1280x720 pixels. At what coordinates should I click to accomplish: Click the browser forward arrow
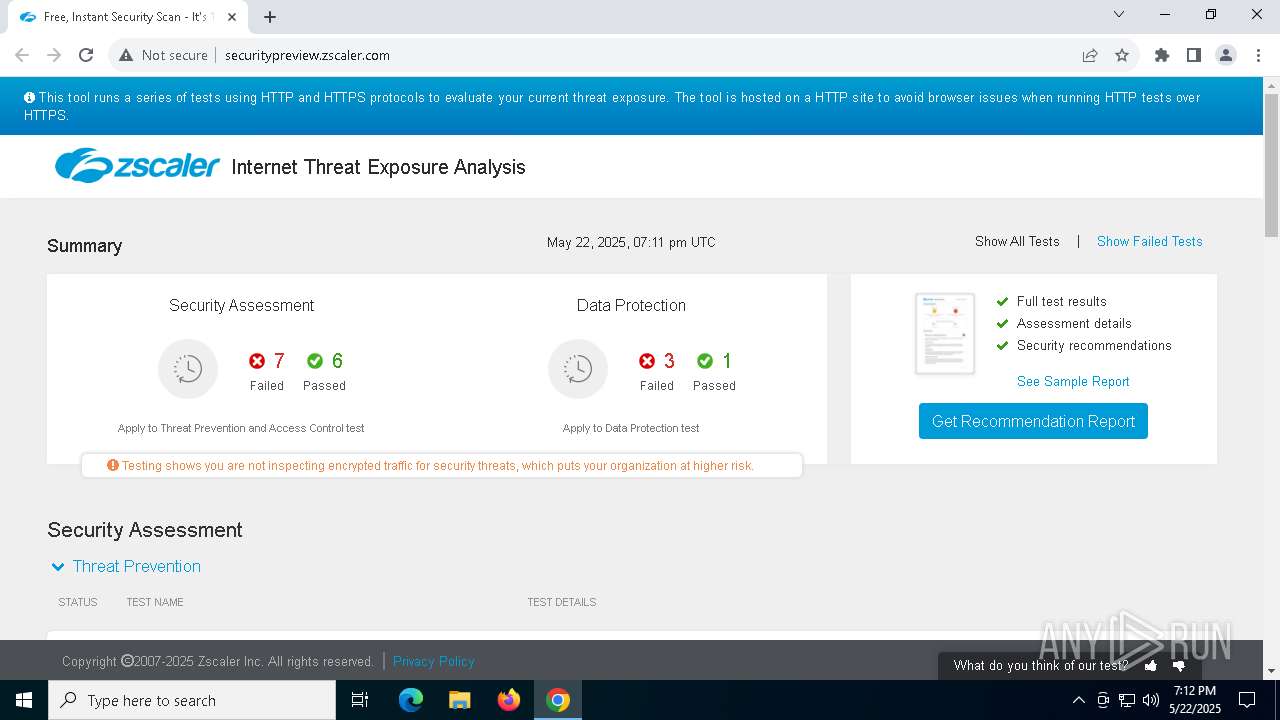click(54, 55)
